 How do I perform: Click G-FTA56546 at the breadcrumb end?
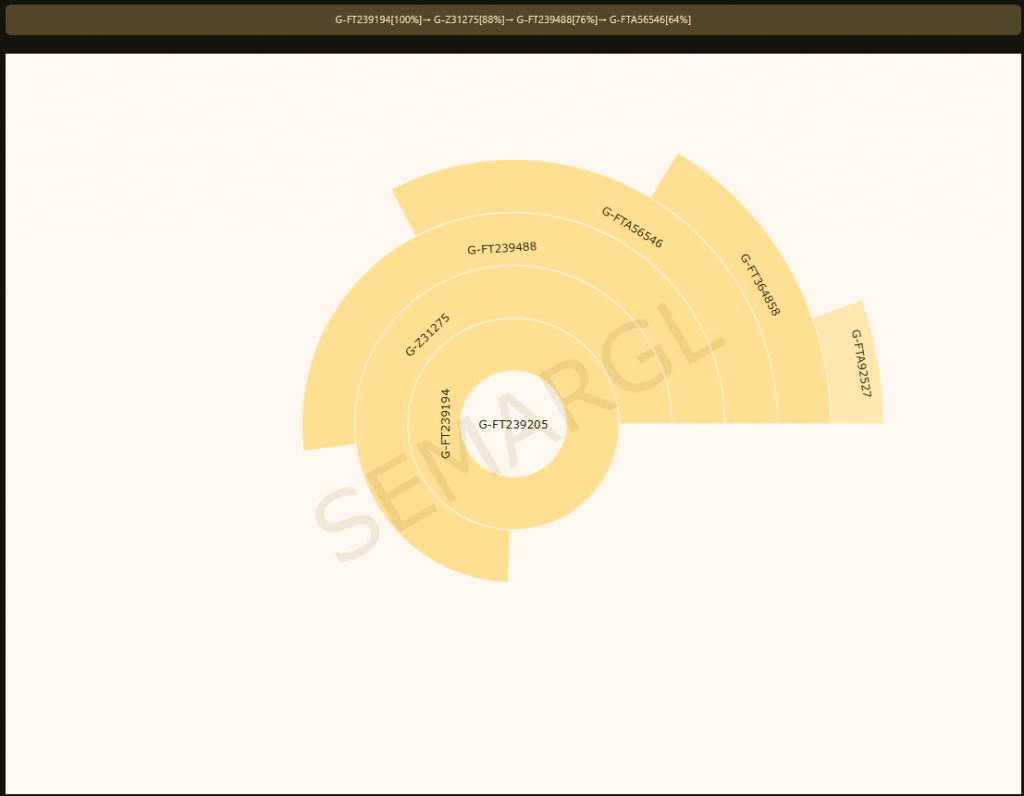tap(637, 20)
